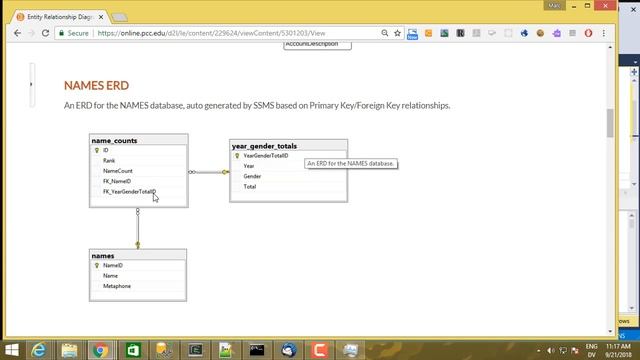Open a new browser tab
The image size is (640, 360).
click(x=120, y=17)
